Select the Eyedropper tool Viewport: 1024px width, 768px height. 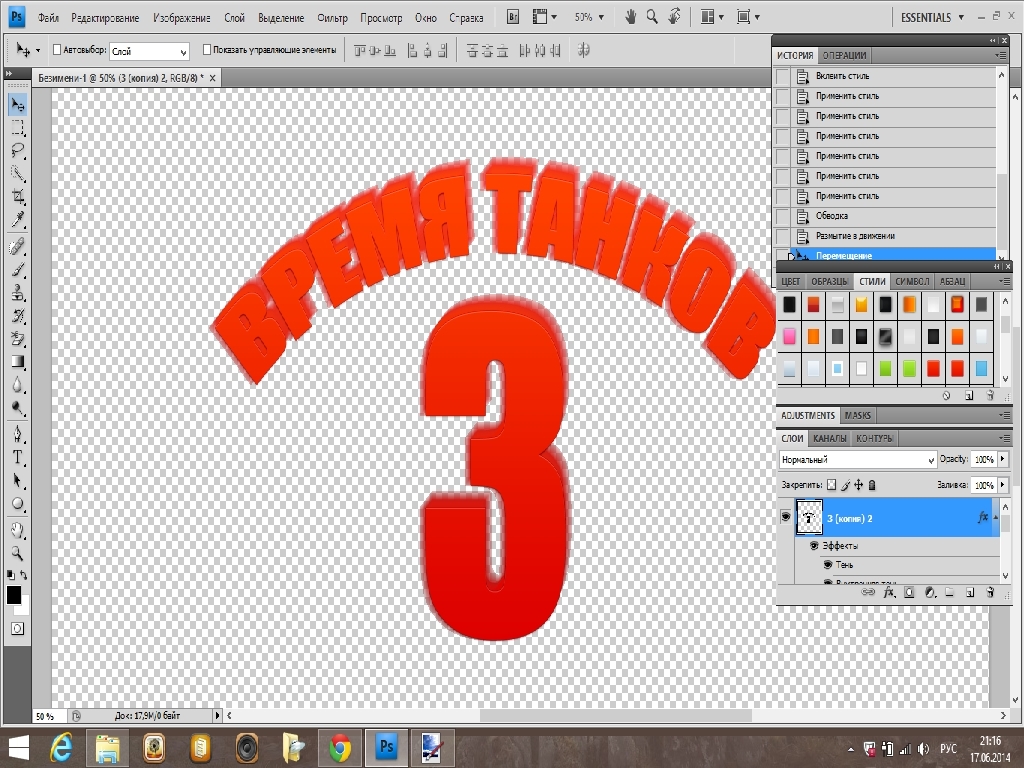[18, 220]
